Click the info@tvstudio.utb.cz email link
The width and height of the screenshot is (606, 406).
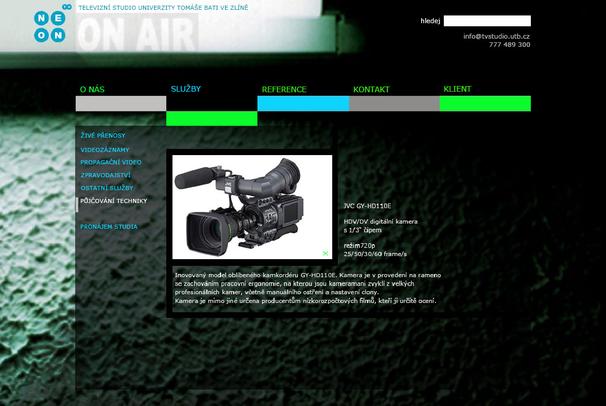[496, 36]
